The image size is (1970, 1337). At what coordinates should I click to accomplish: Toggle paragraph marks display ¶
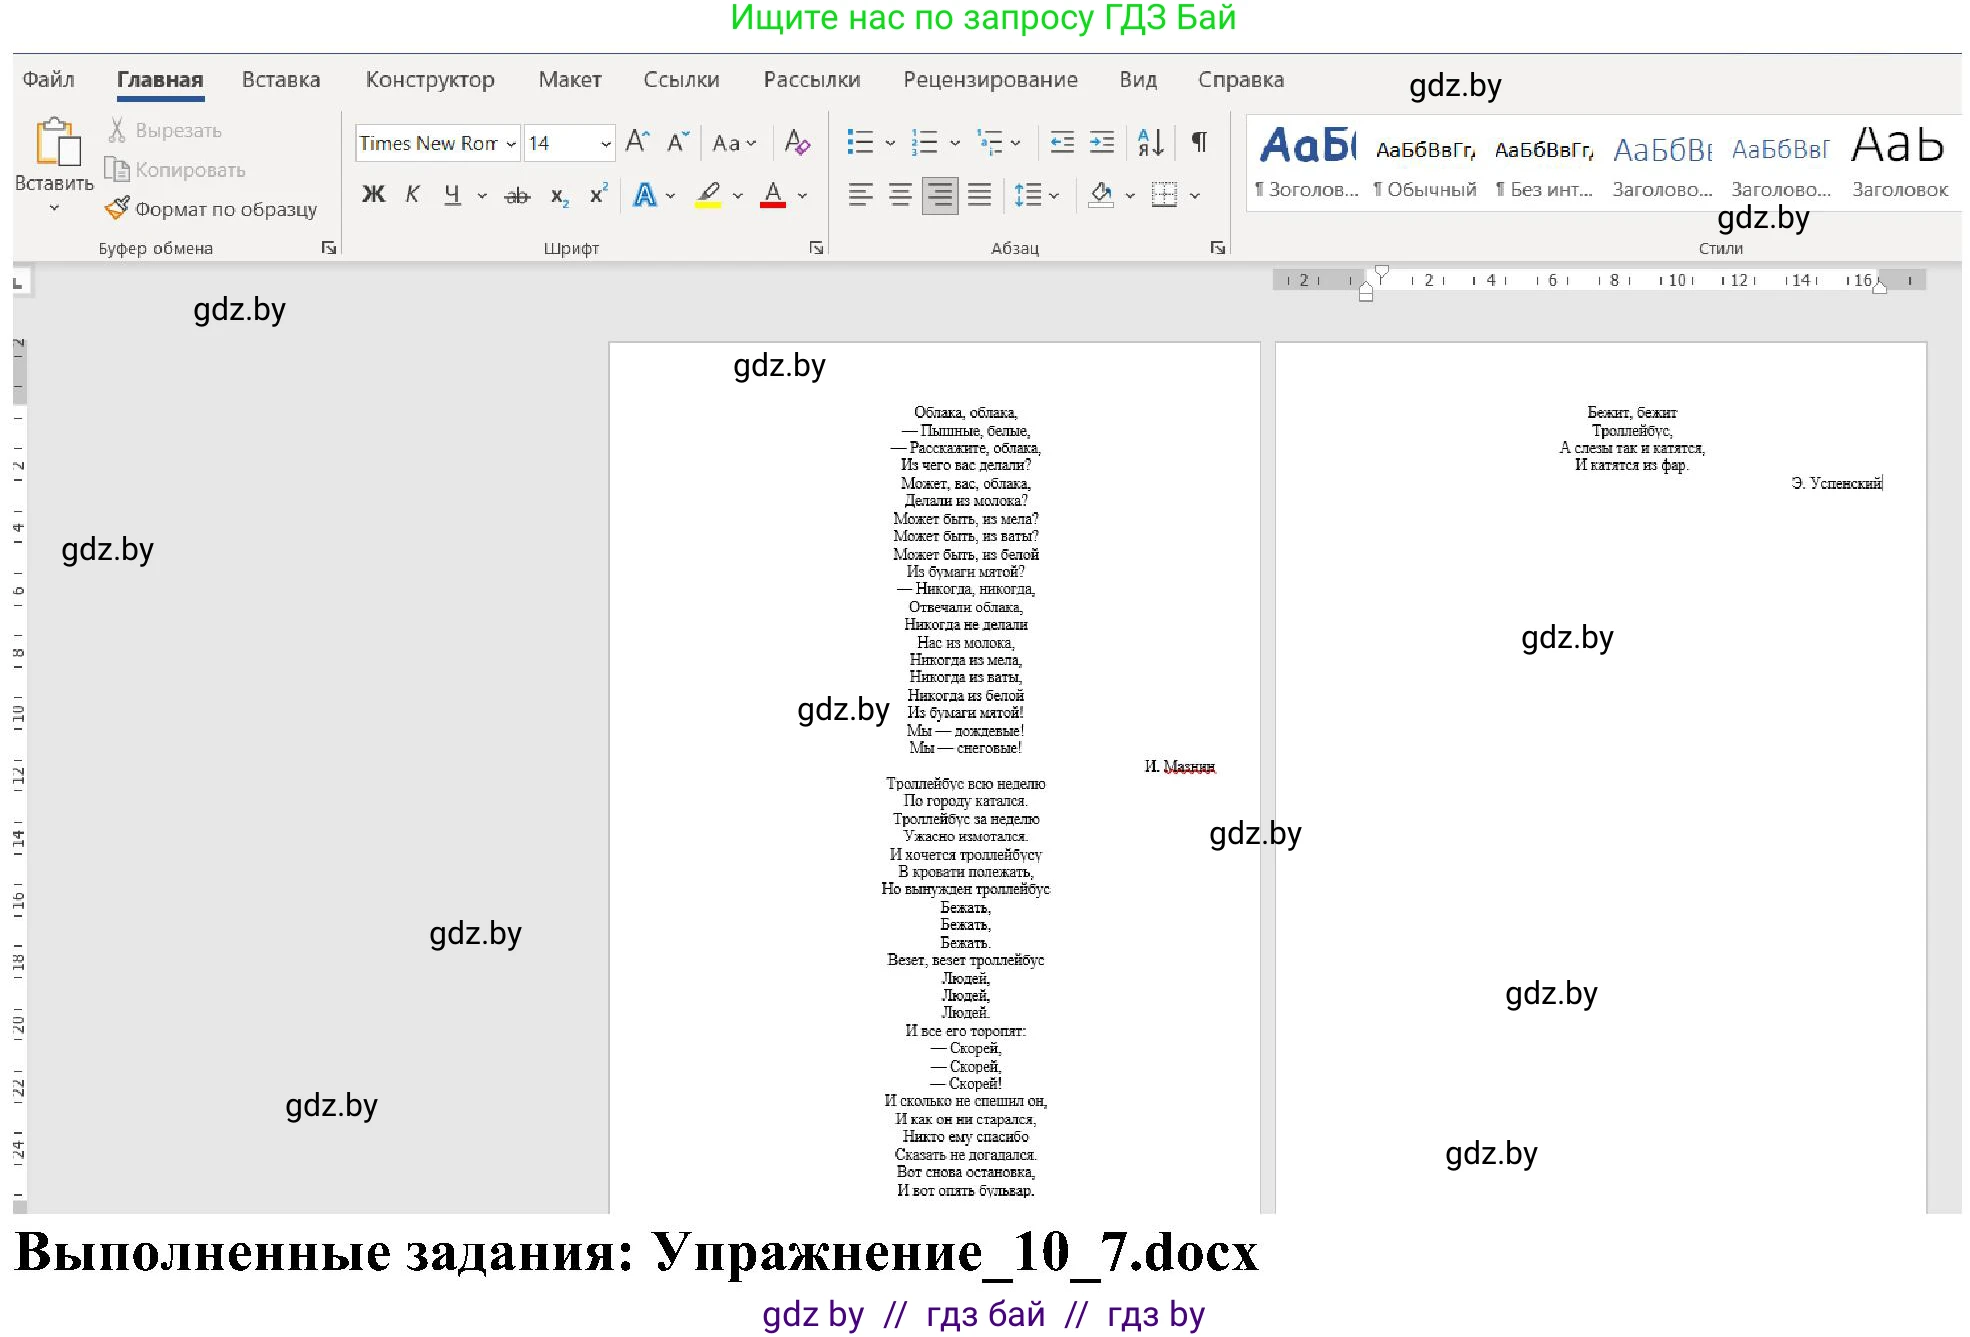[1197, 143]
